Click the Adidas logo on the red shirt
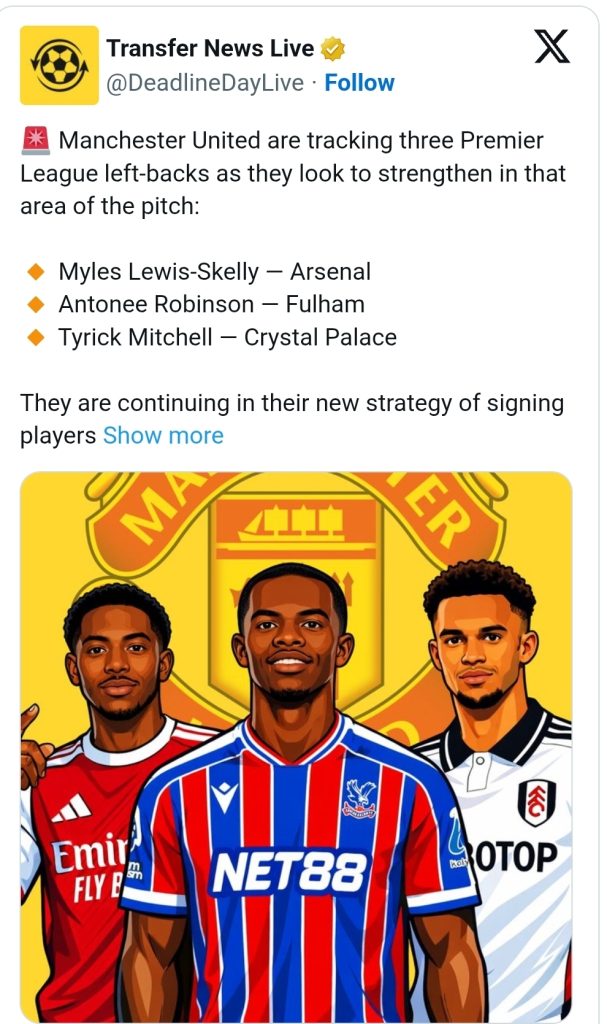607x1024 pixels. pyautogui.click(x=72, y=808)
